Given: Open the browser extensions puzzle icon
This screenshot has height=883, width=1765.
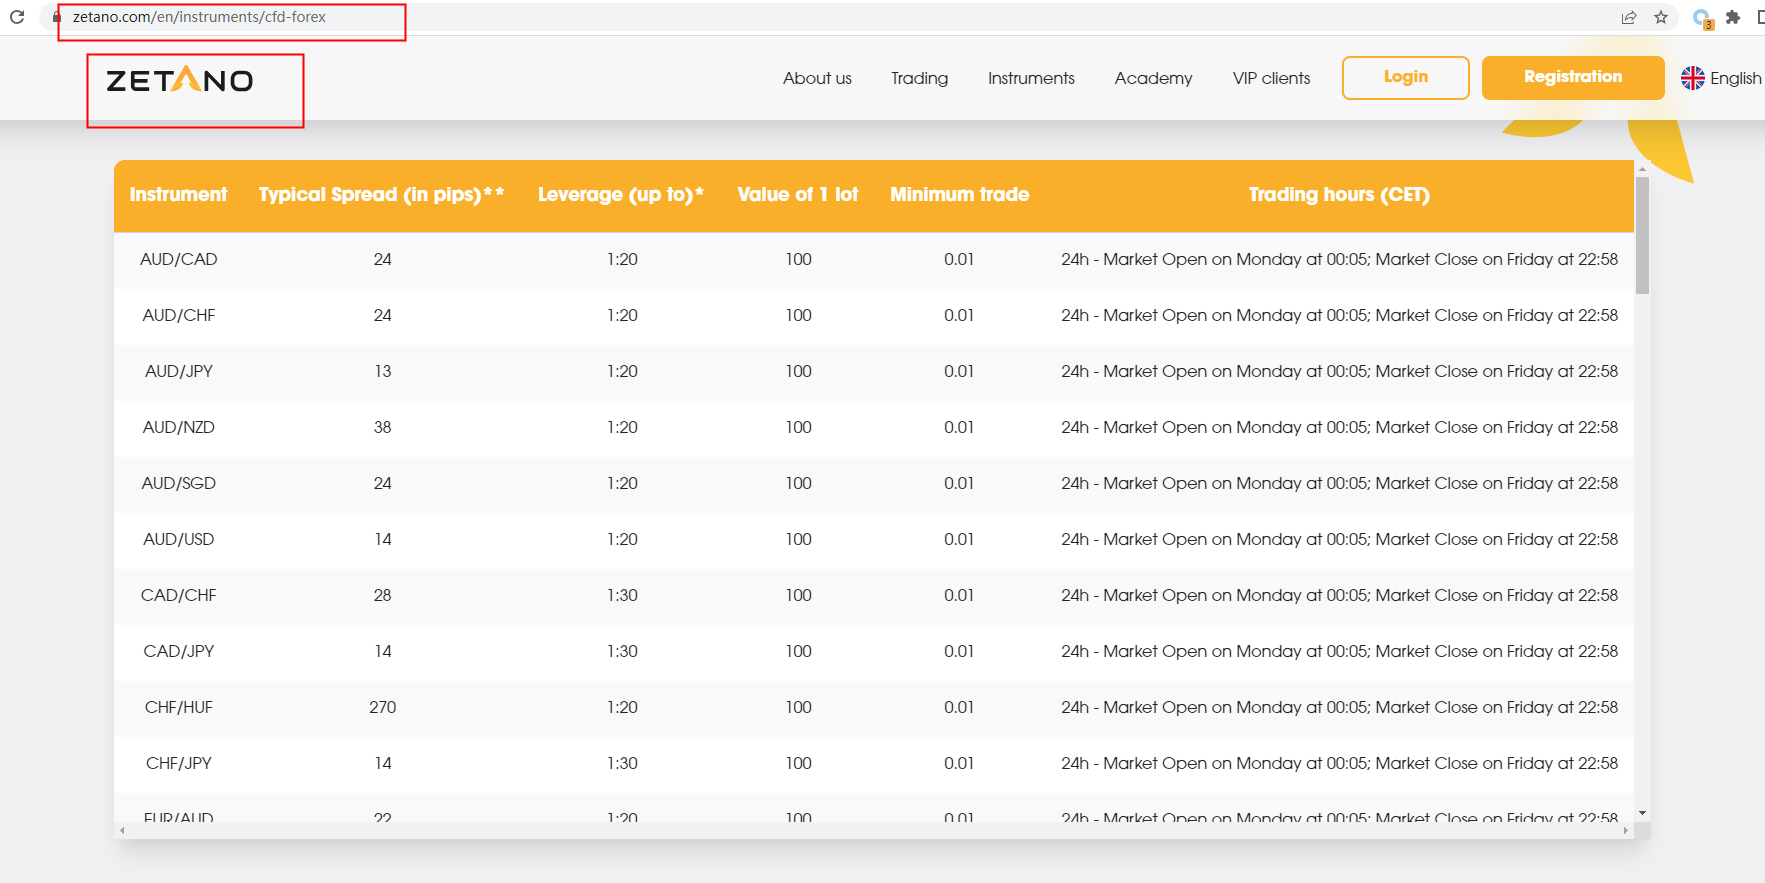Looking at the screenshot, I should (x=1733, y=17).
